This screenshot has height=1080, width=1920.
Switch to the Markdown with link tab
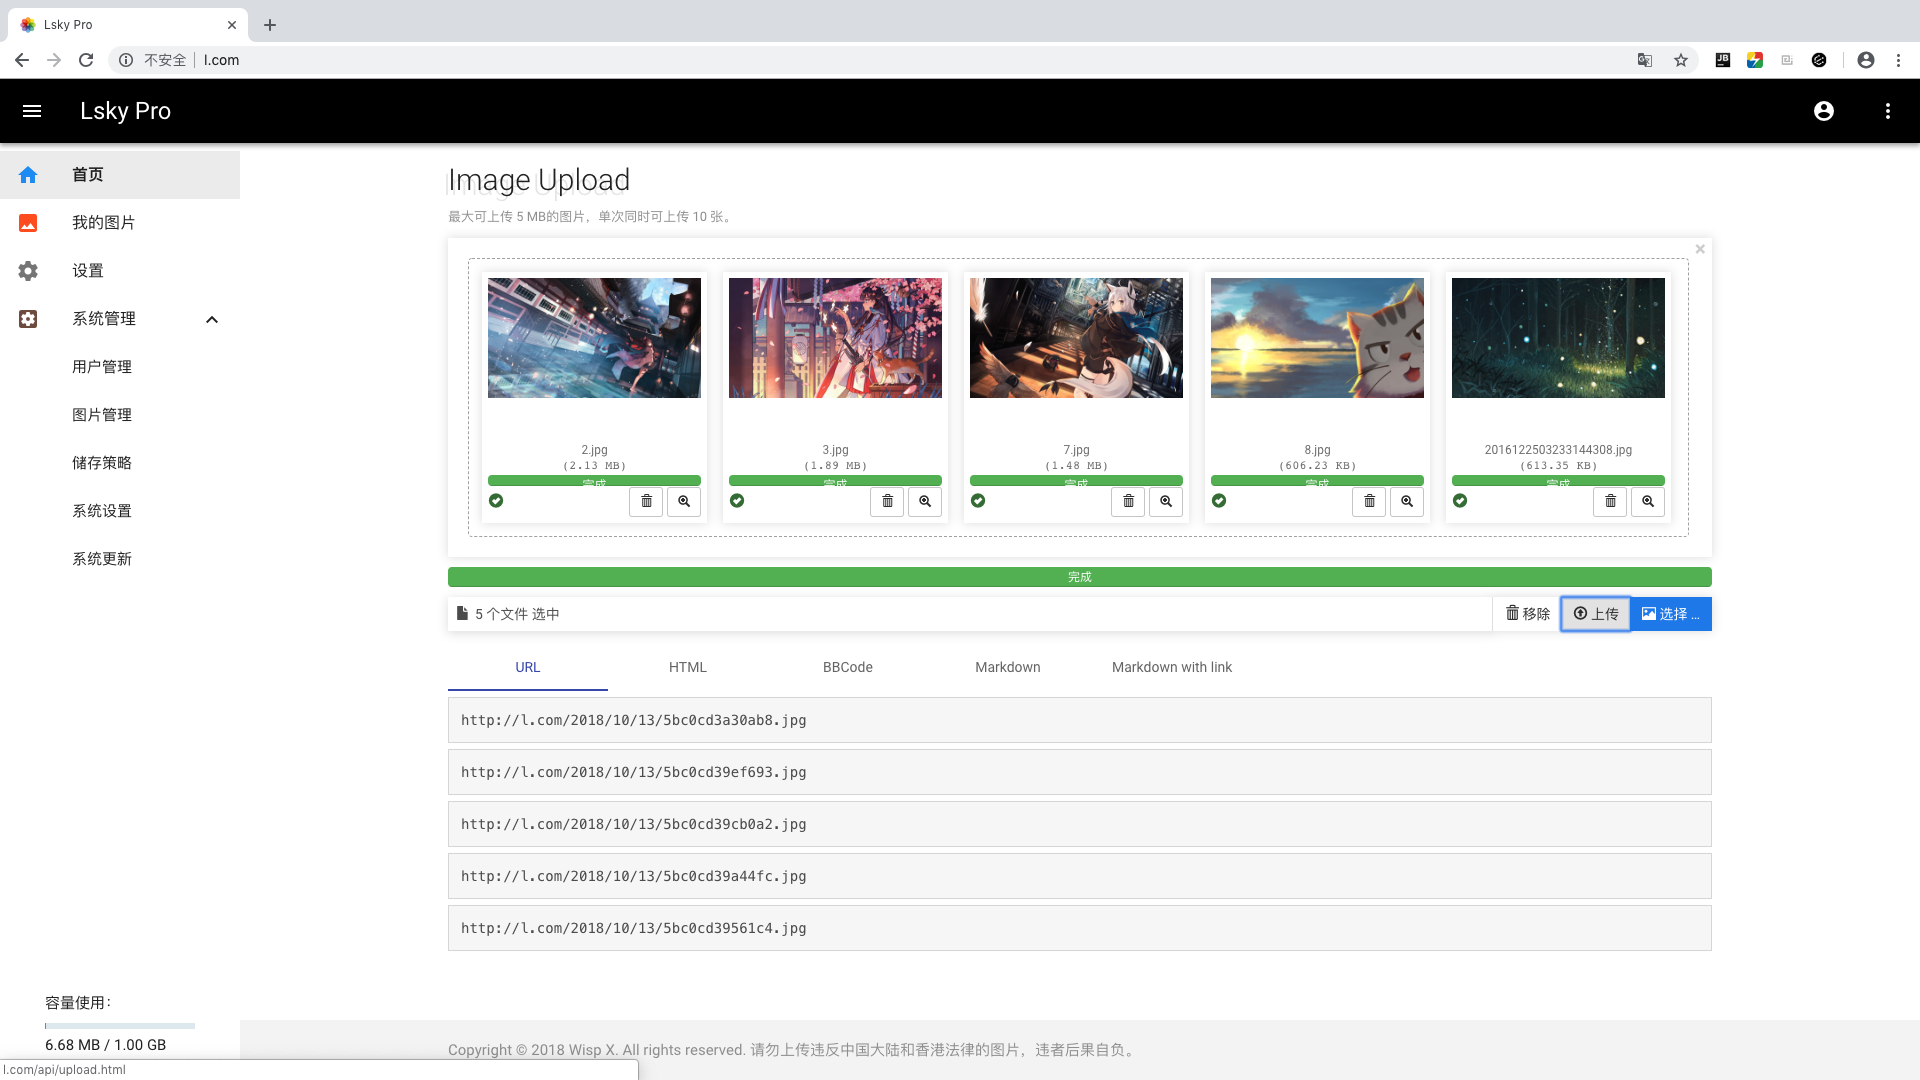point(1171,667)
